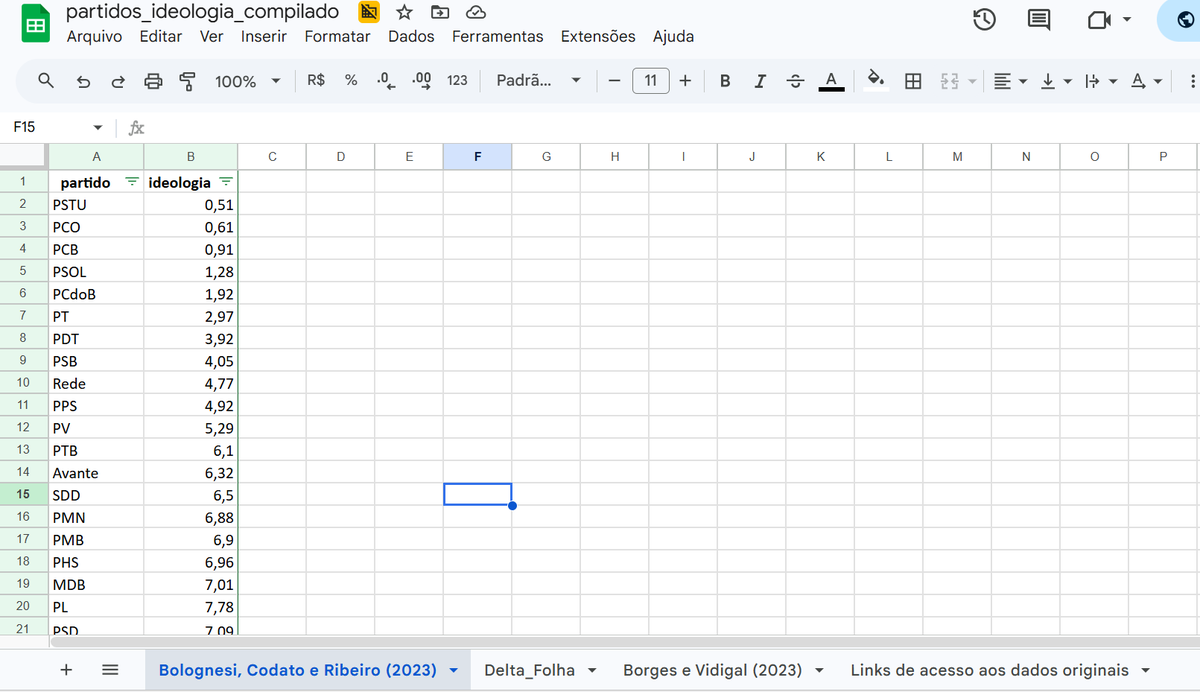Click the document title partidos_ideologia_compilado

[202, 12]
